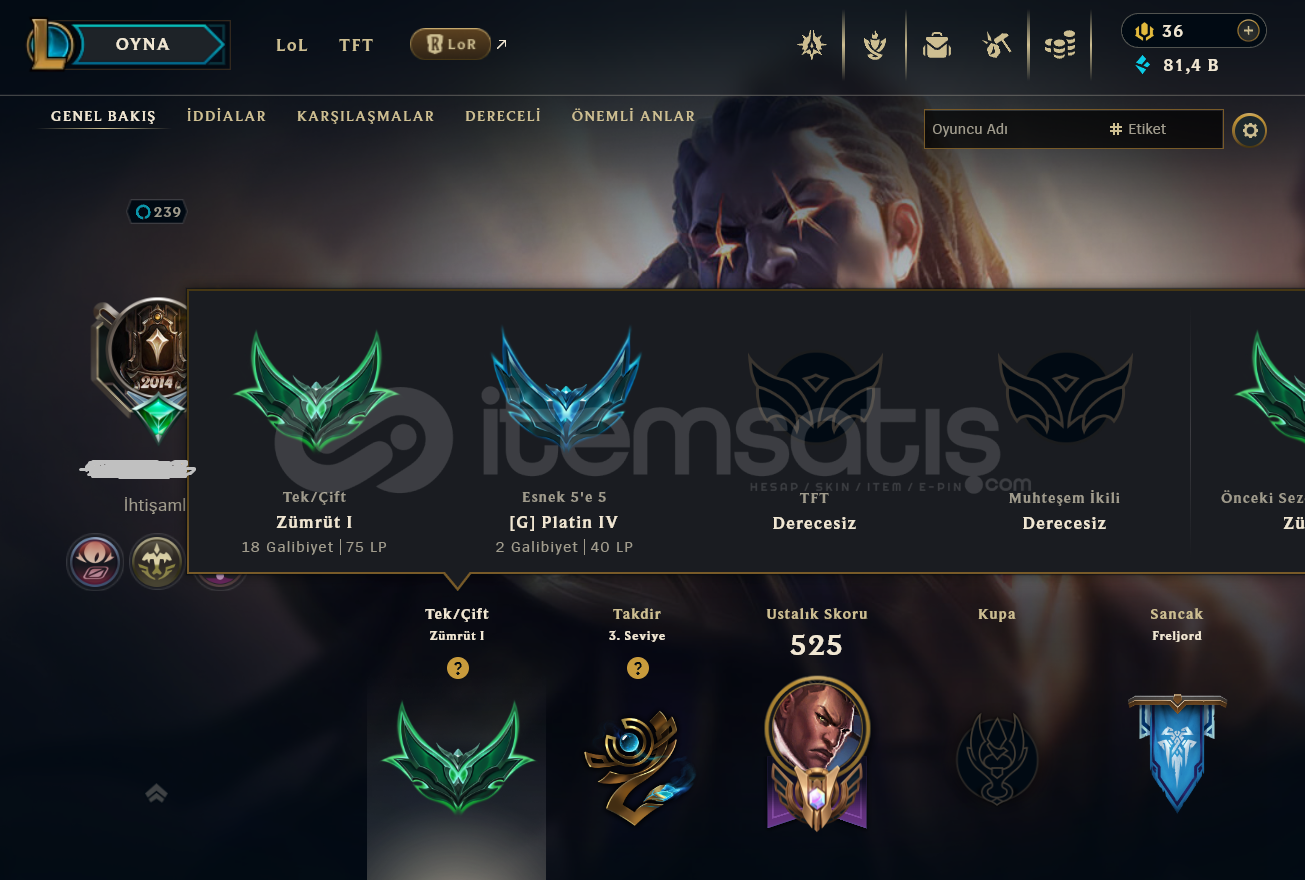The image size is (1305, 880).
Task: Open the Store coins icon
Action: pos(1060,45)
